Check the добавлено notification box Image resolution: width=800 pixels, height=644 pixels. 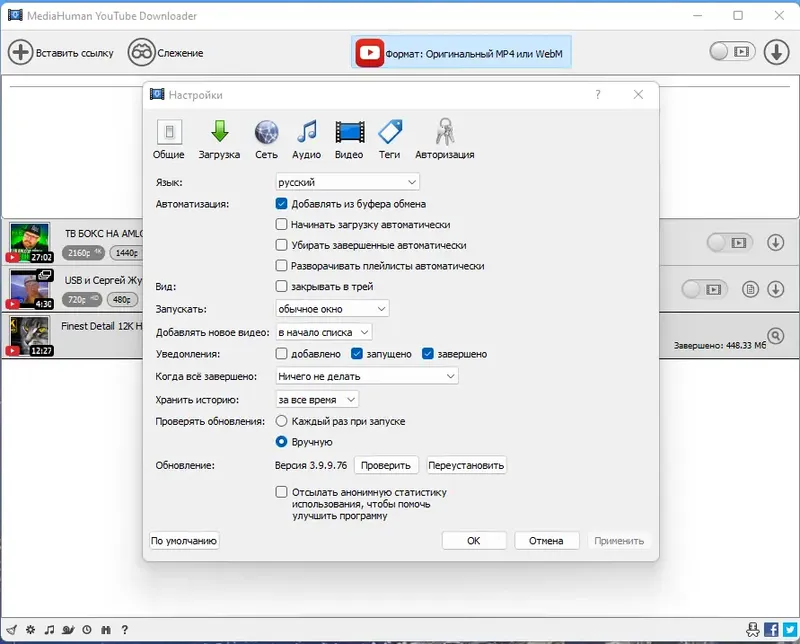(281, 353)
